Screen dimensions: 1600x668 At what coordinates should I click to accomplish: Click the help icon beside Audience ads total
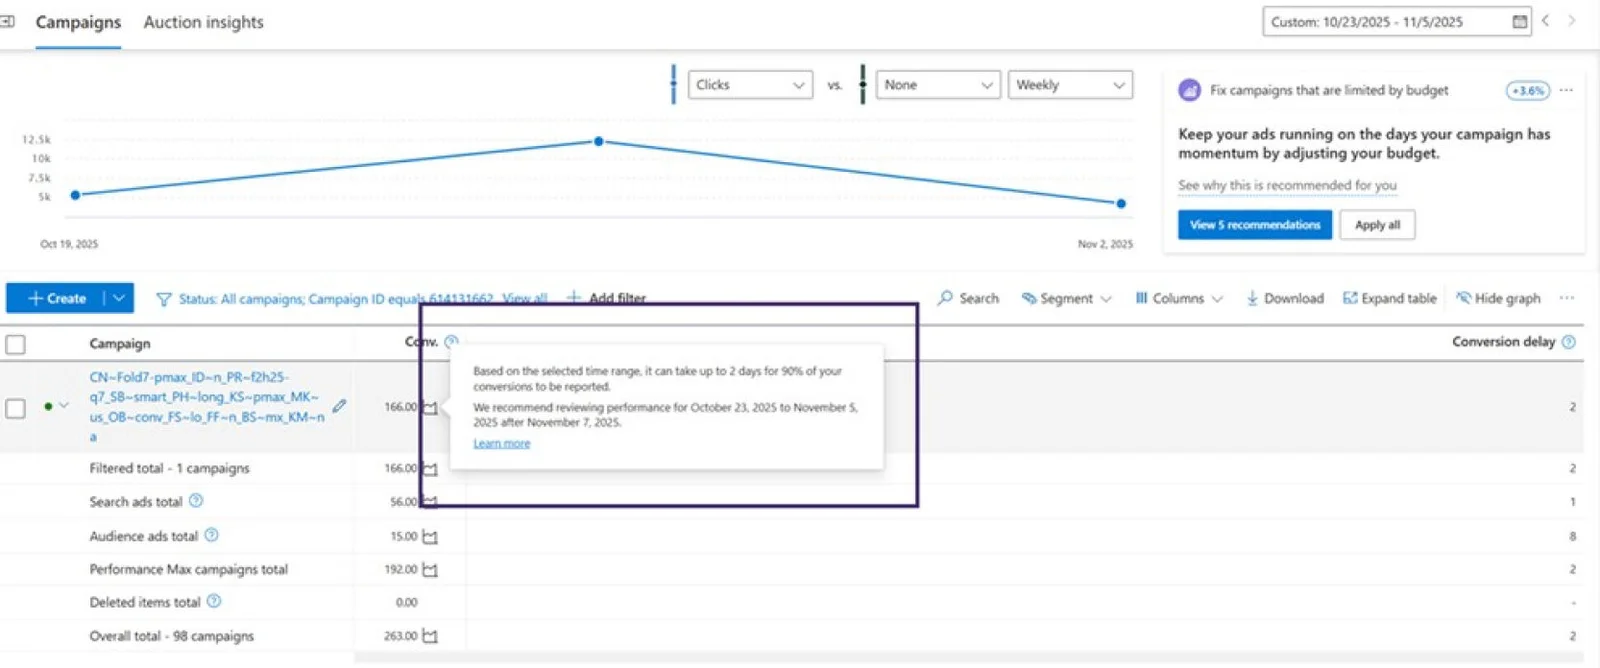pyautogui.click(x=211, y=536)
